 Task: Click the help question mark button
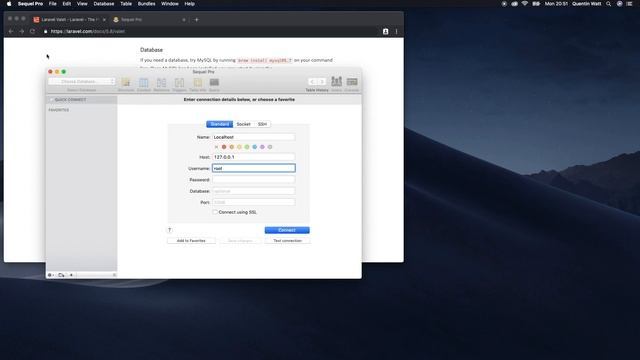170,230
